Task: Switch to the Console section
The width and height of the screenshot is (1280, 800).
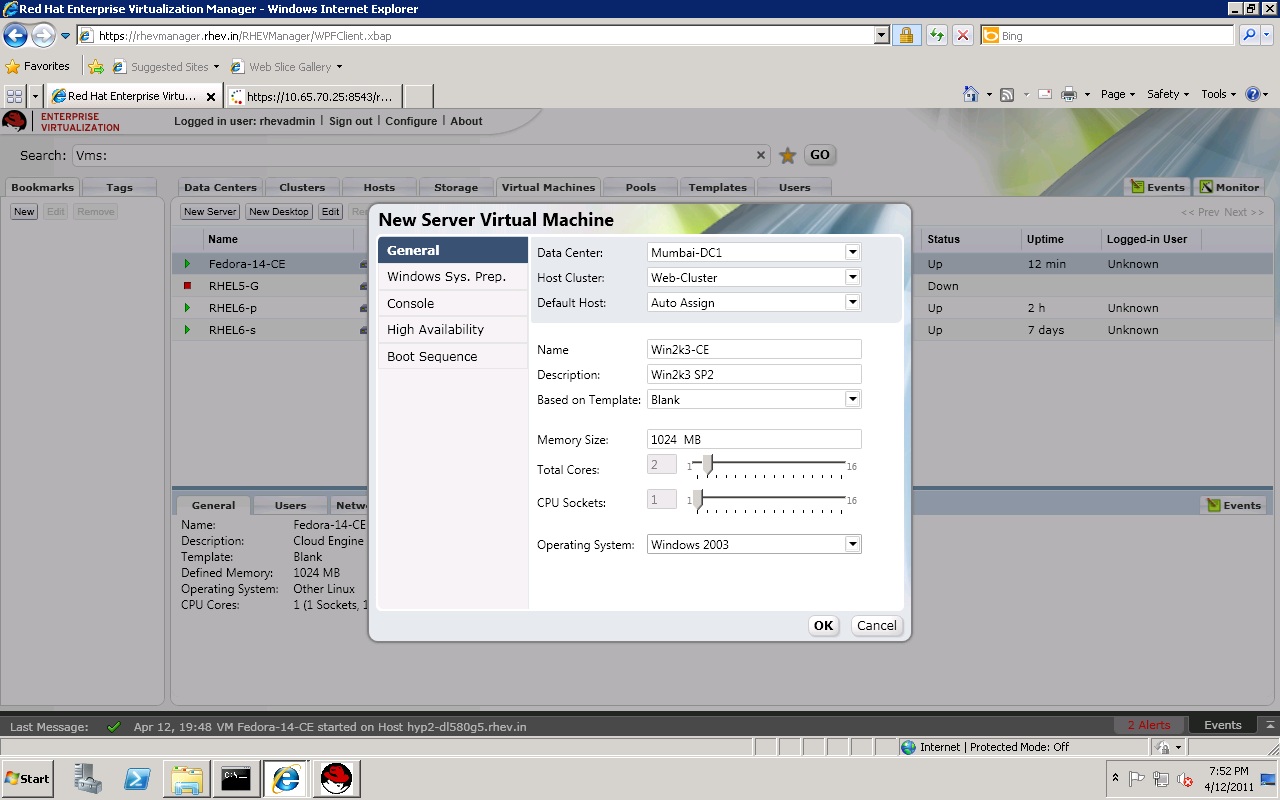Action: point(453,303)
